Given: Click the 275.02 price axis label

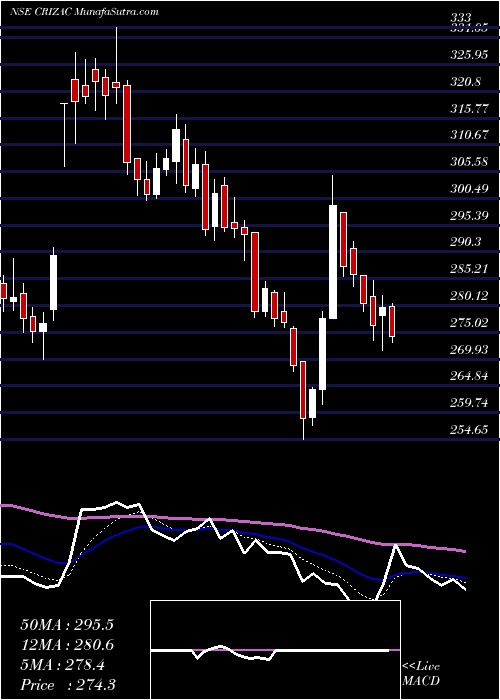Looking at the screenshot, I should point(469,322).
